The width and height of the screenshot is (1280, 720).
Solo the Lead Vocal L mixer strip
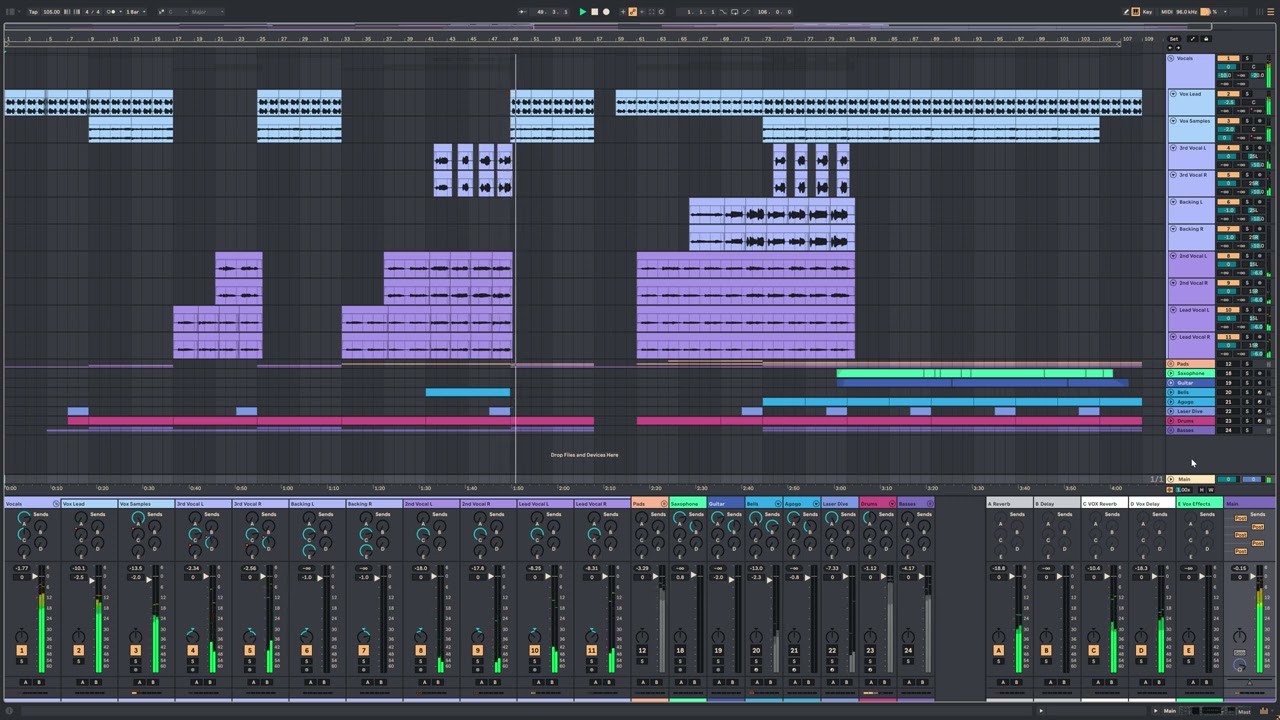534,661
